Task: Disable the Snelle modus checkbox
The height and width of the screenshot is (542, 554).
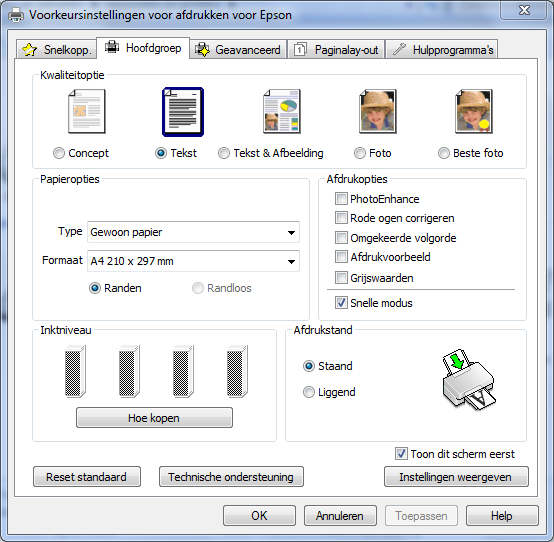Action: pyautogui.click(x=341, y=303)
